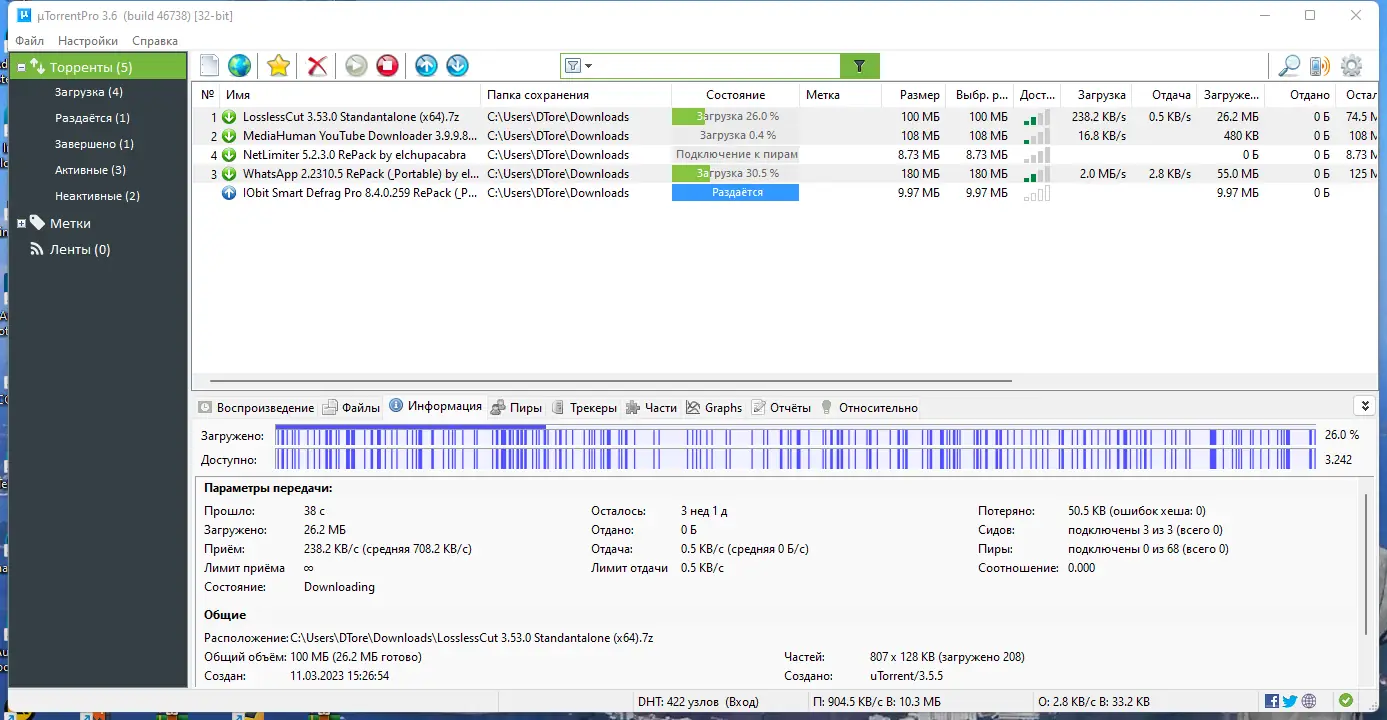Viewport: 1387px width, 720px height.
Task: Click the Add Torrent from URL globe icon
Action: [239, 66]
